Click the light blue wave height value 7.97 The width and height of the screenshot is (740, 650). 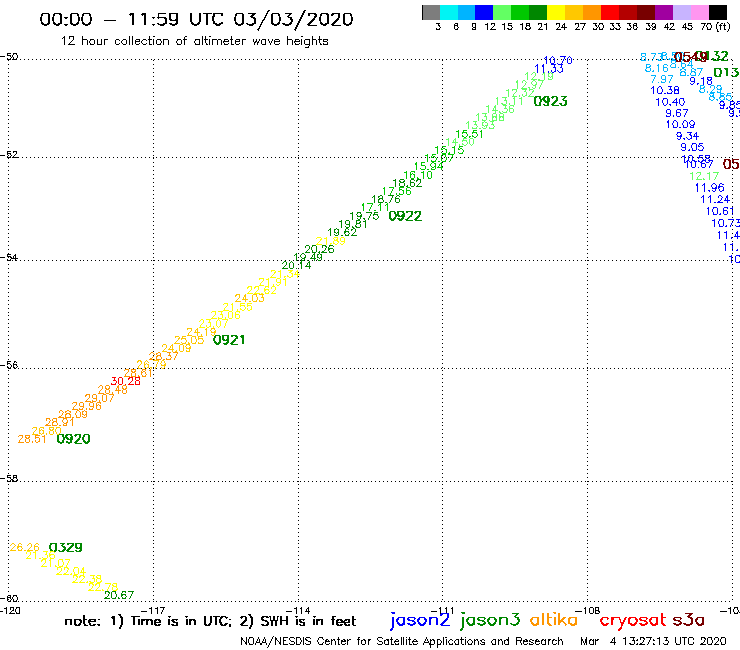(x=662, y=79)
